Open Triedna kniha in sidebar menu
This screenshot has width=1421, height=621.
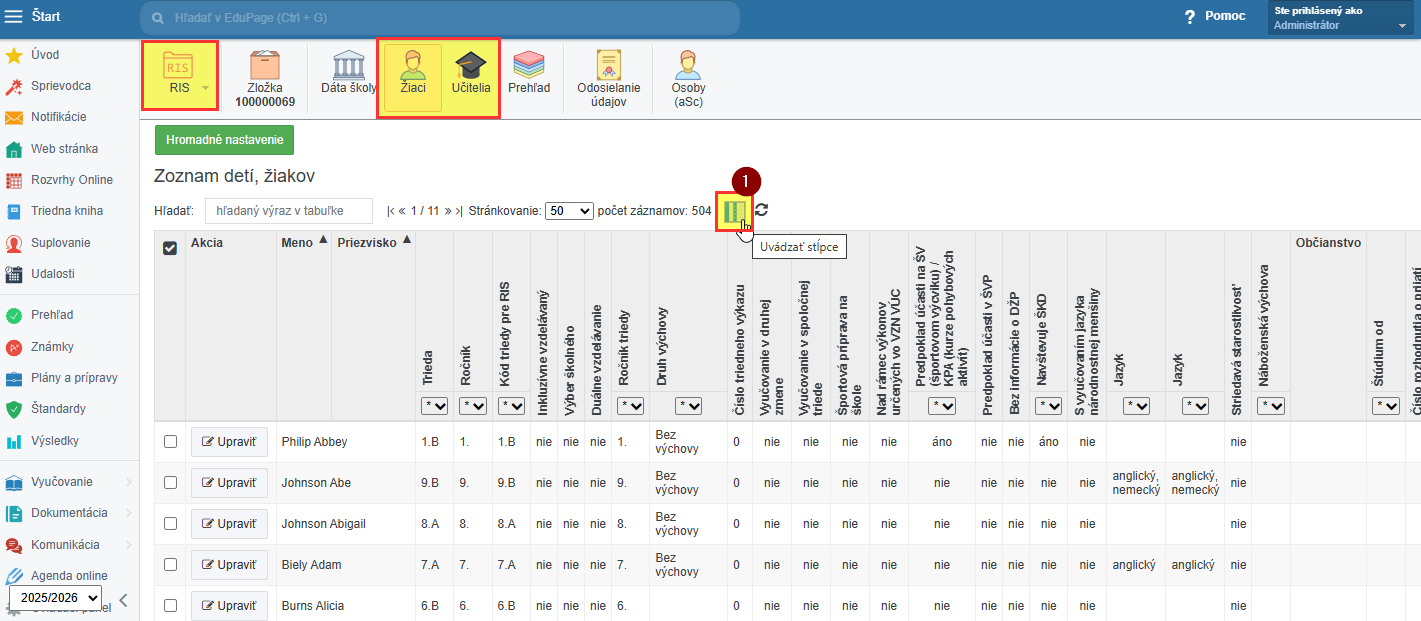67,211
